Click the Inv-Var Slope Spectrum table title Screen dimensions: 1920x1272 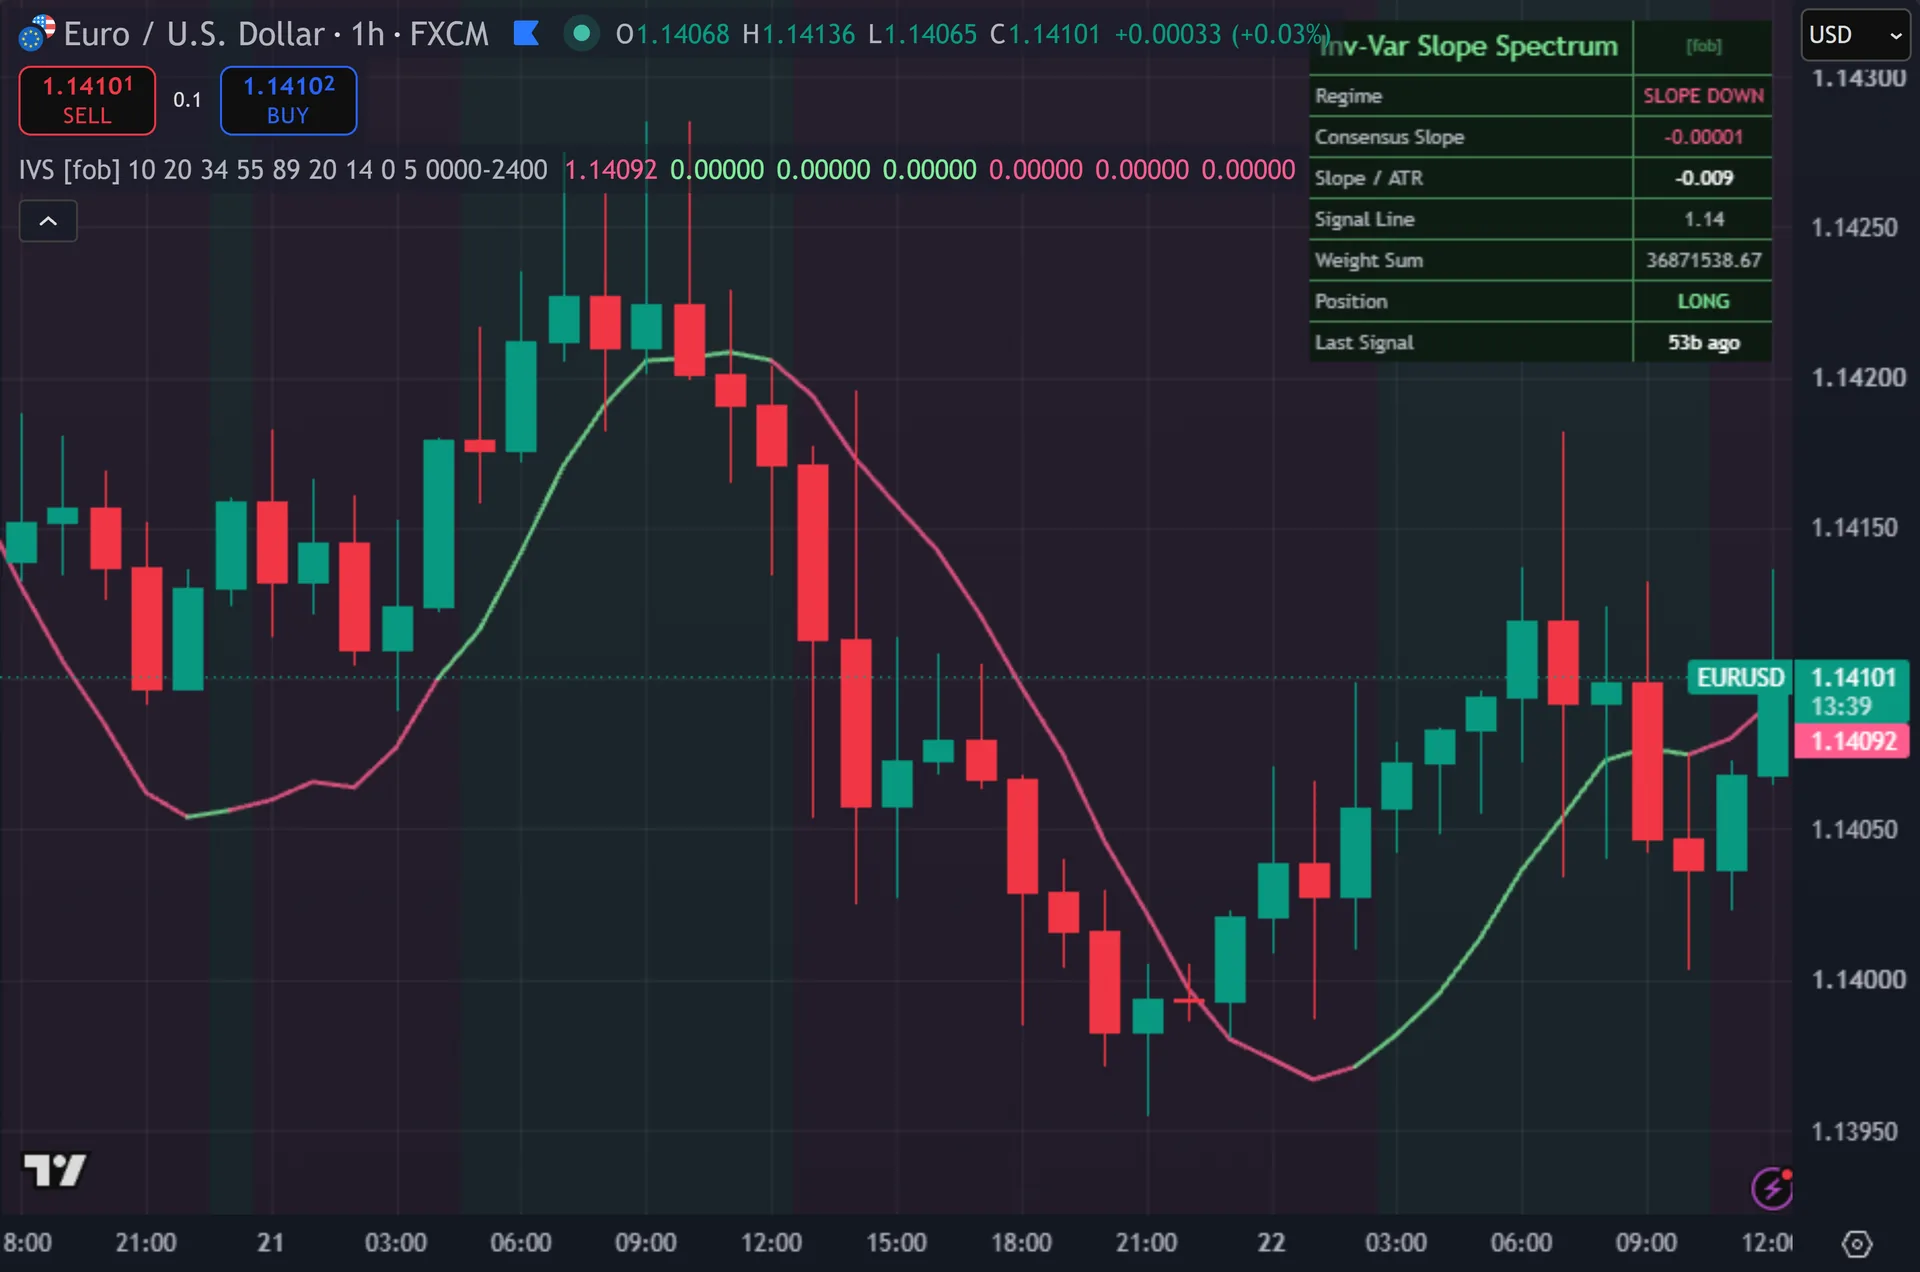(x=1468, y=46)
